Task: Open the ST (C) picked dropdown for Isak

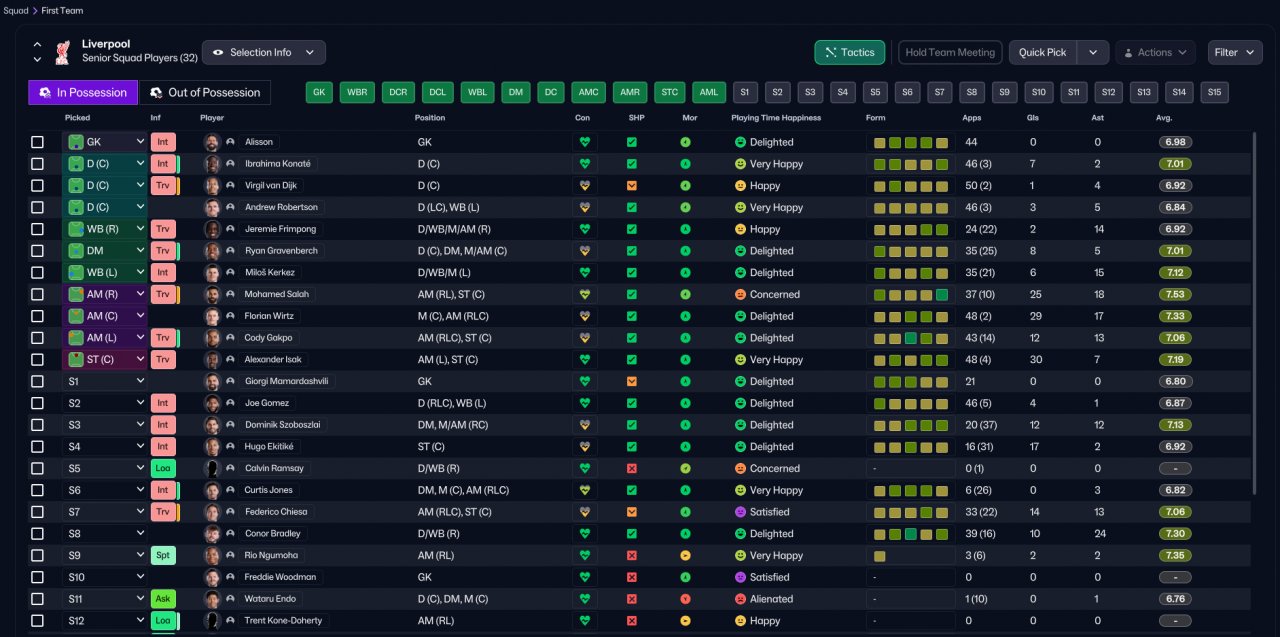Action: click(105, 359)
